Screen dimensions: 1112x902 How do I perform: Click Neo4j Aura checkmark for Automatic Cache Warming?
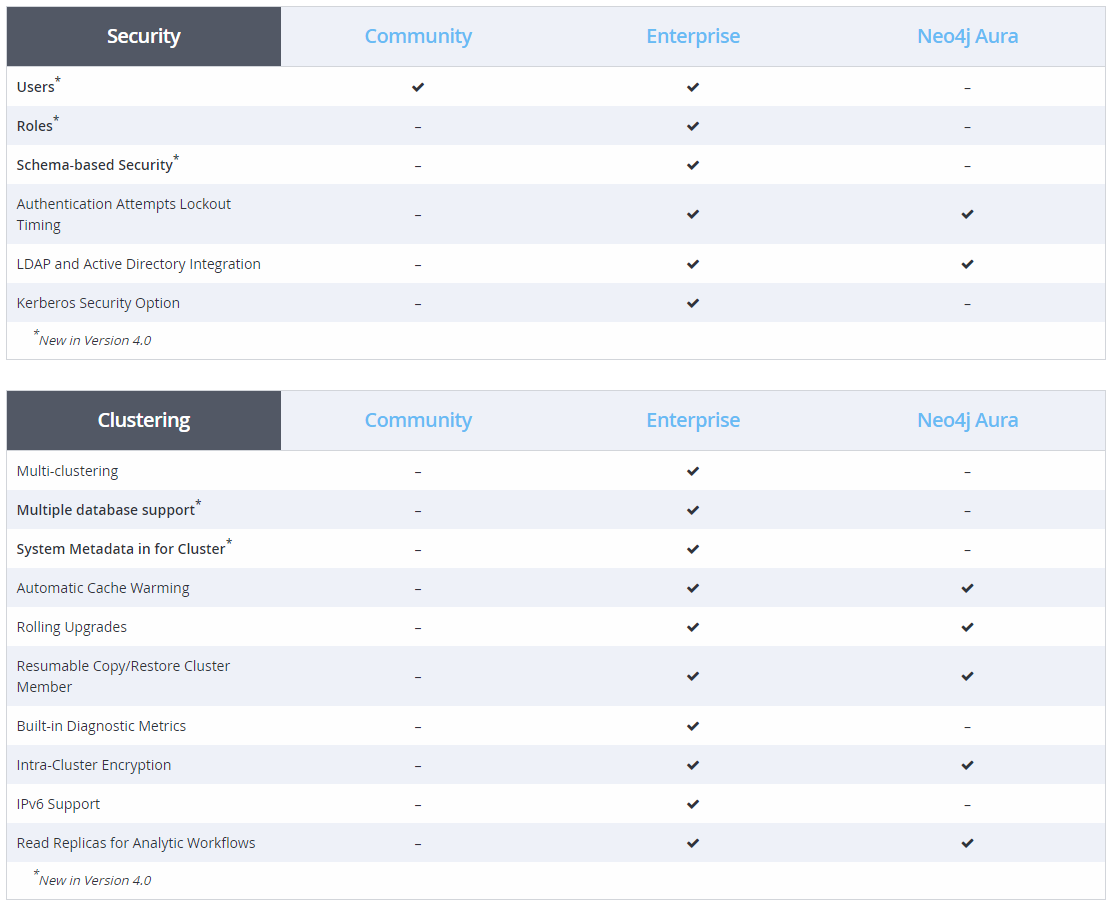(x=967, y=588)
